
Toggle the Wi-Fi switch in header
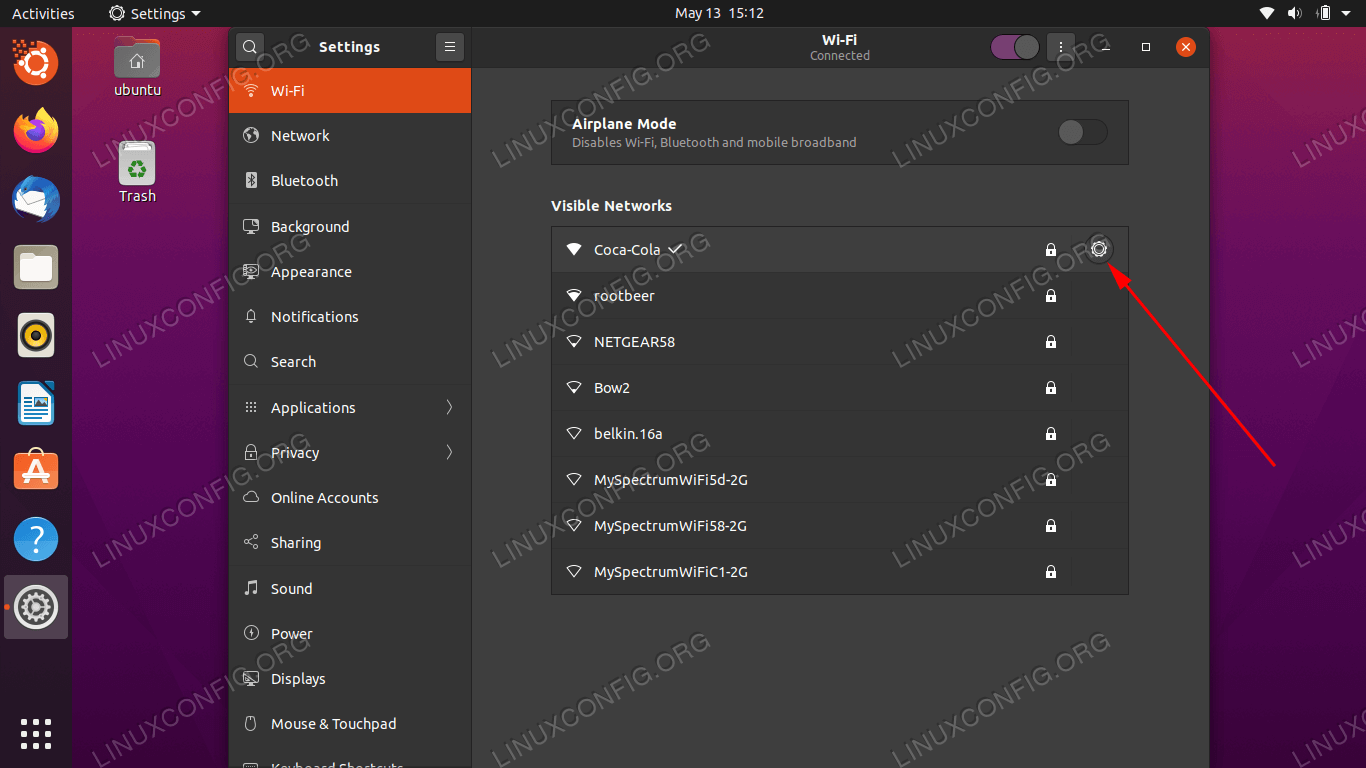[1015, 47]
